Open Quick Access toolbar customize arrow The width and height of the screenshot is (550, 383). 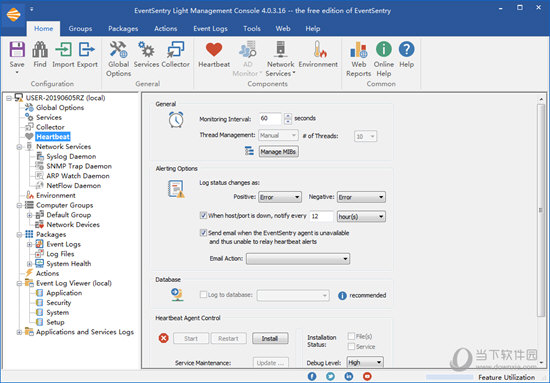(32, 9)
